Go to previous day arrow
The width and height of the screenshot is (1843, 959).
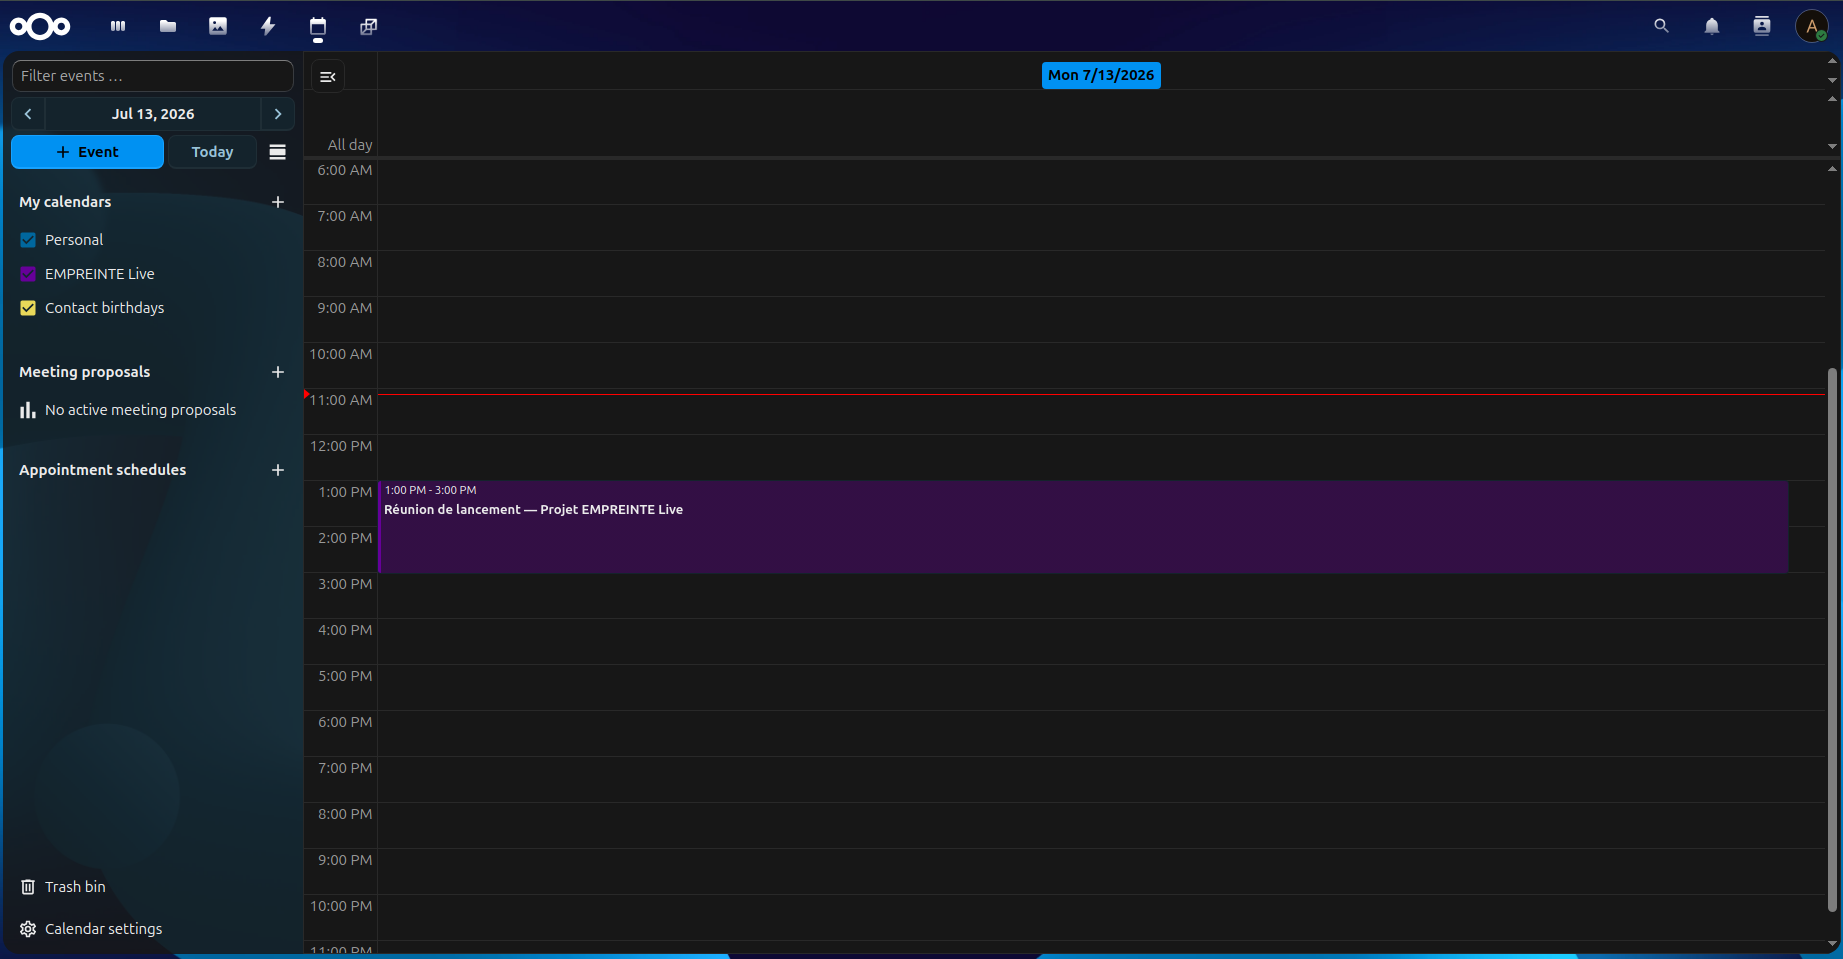(x=28, y=114)
